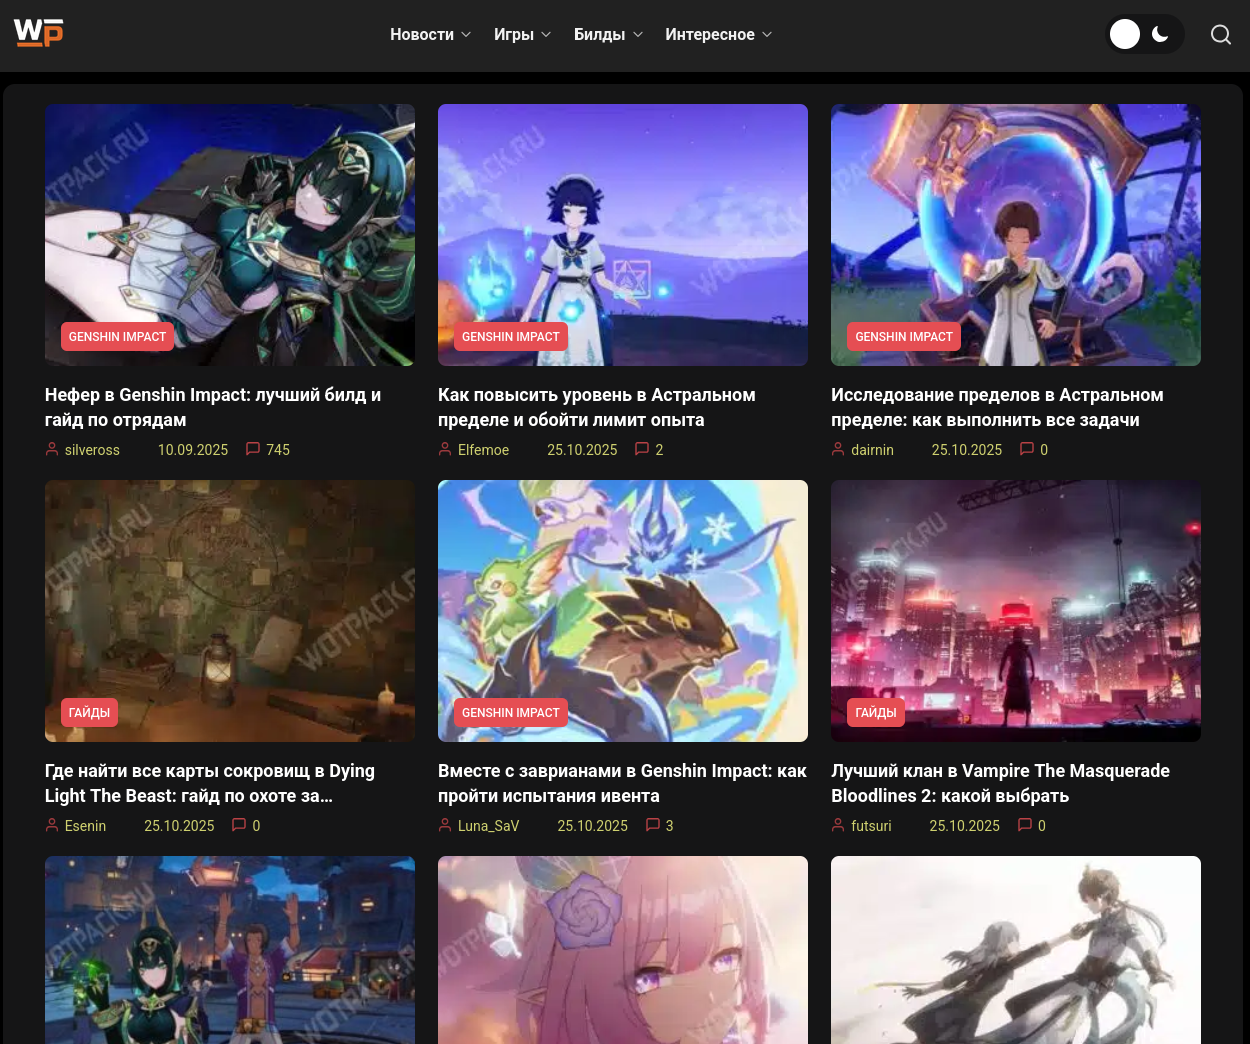Click user icon beside Esenin

point(52,825)
